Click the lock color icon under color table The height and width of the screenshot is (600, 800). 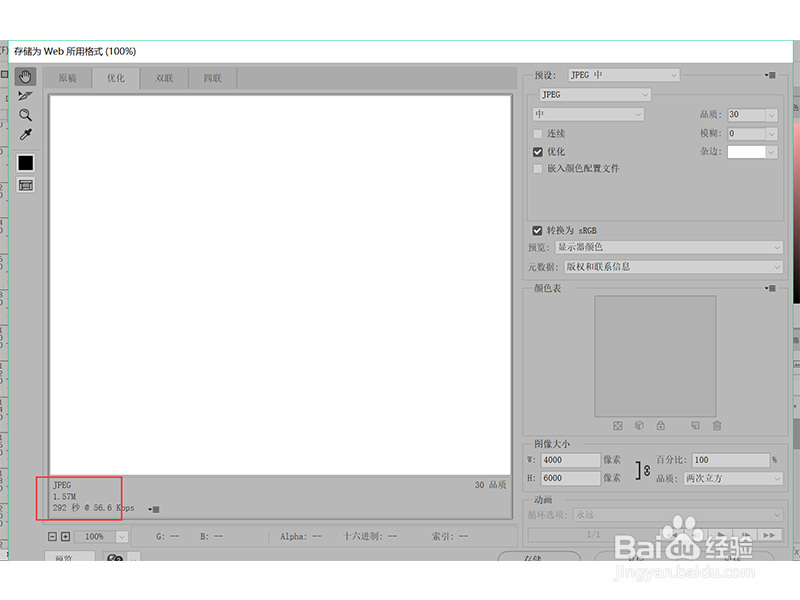661,426
